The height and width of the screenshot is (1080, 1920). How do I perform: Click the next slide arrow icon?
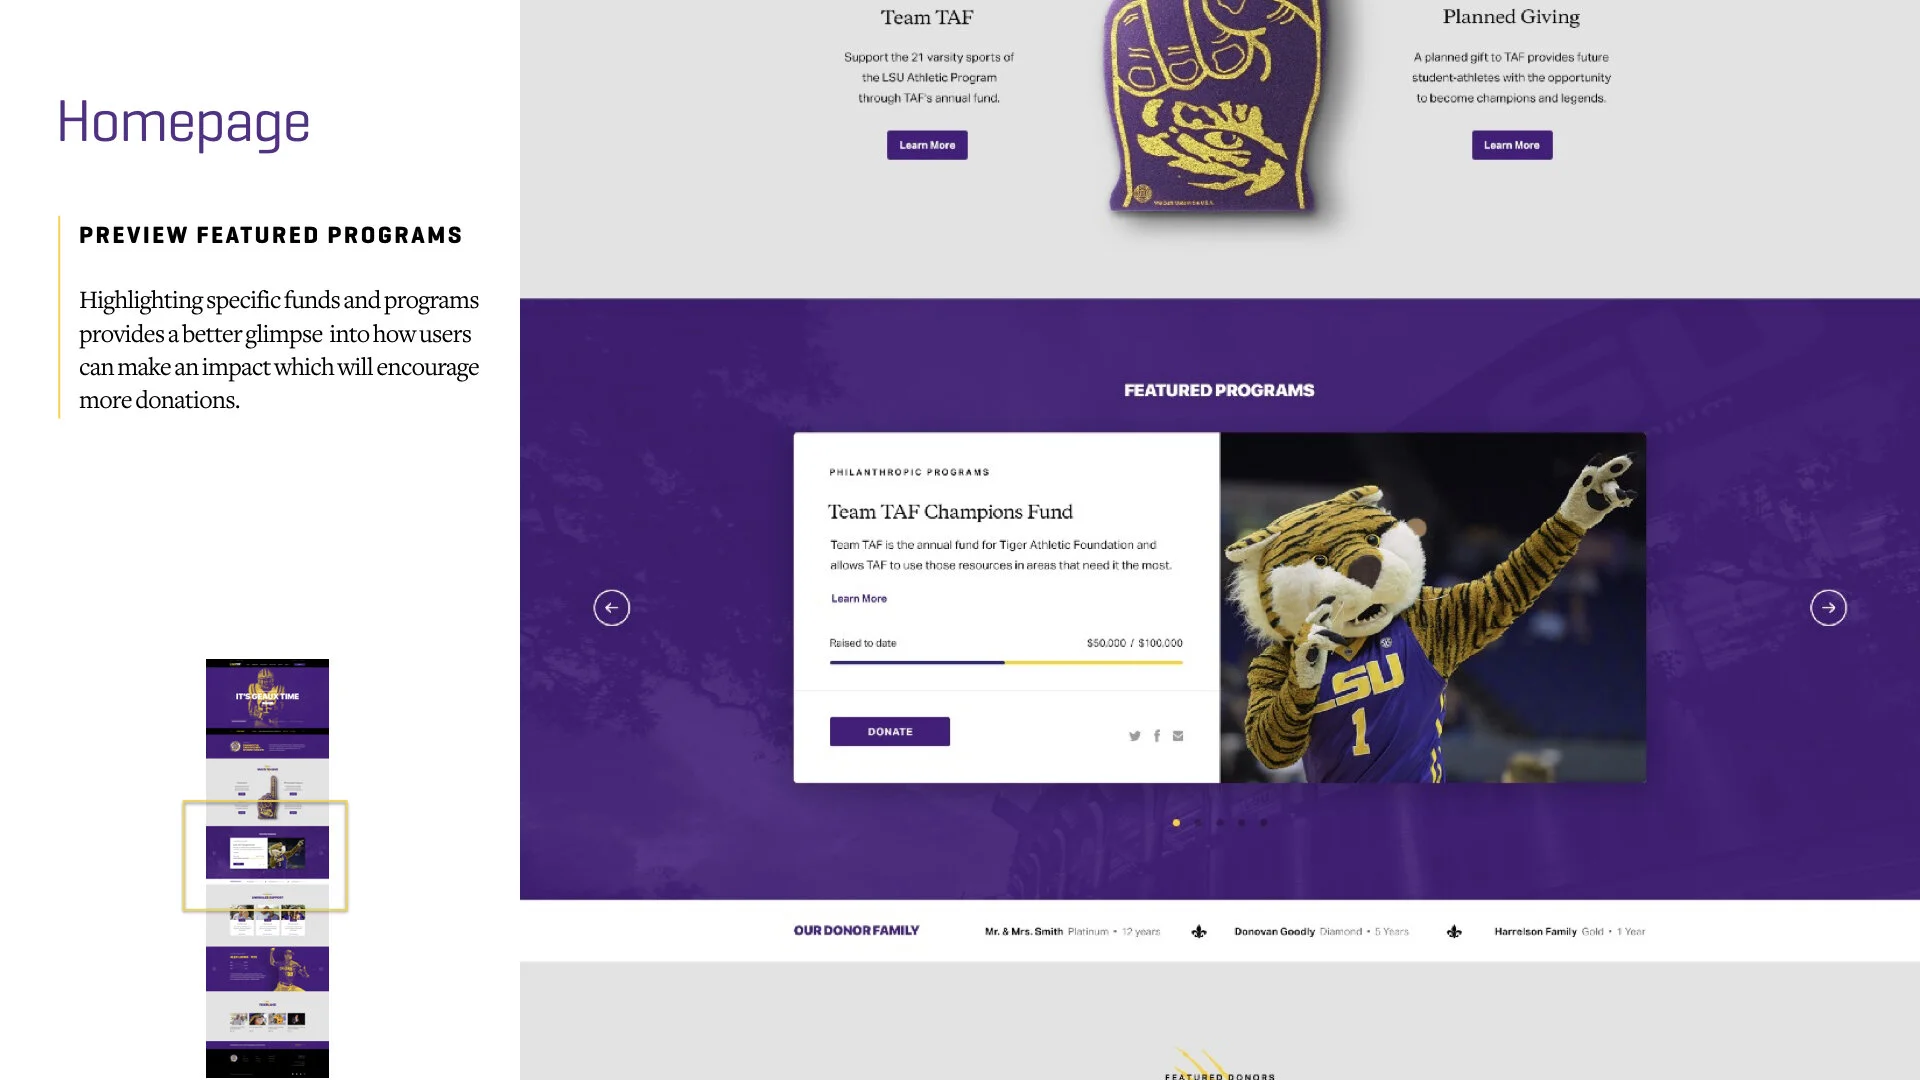1828,608
